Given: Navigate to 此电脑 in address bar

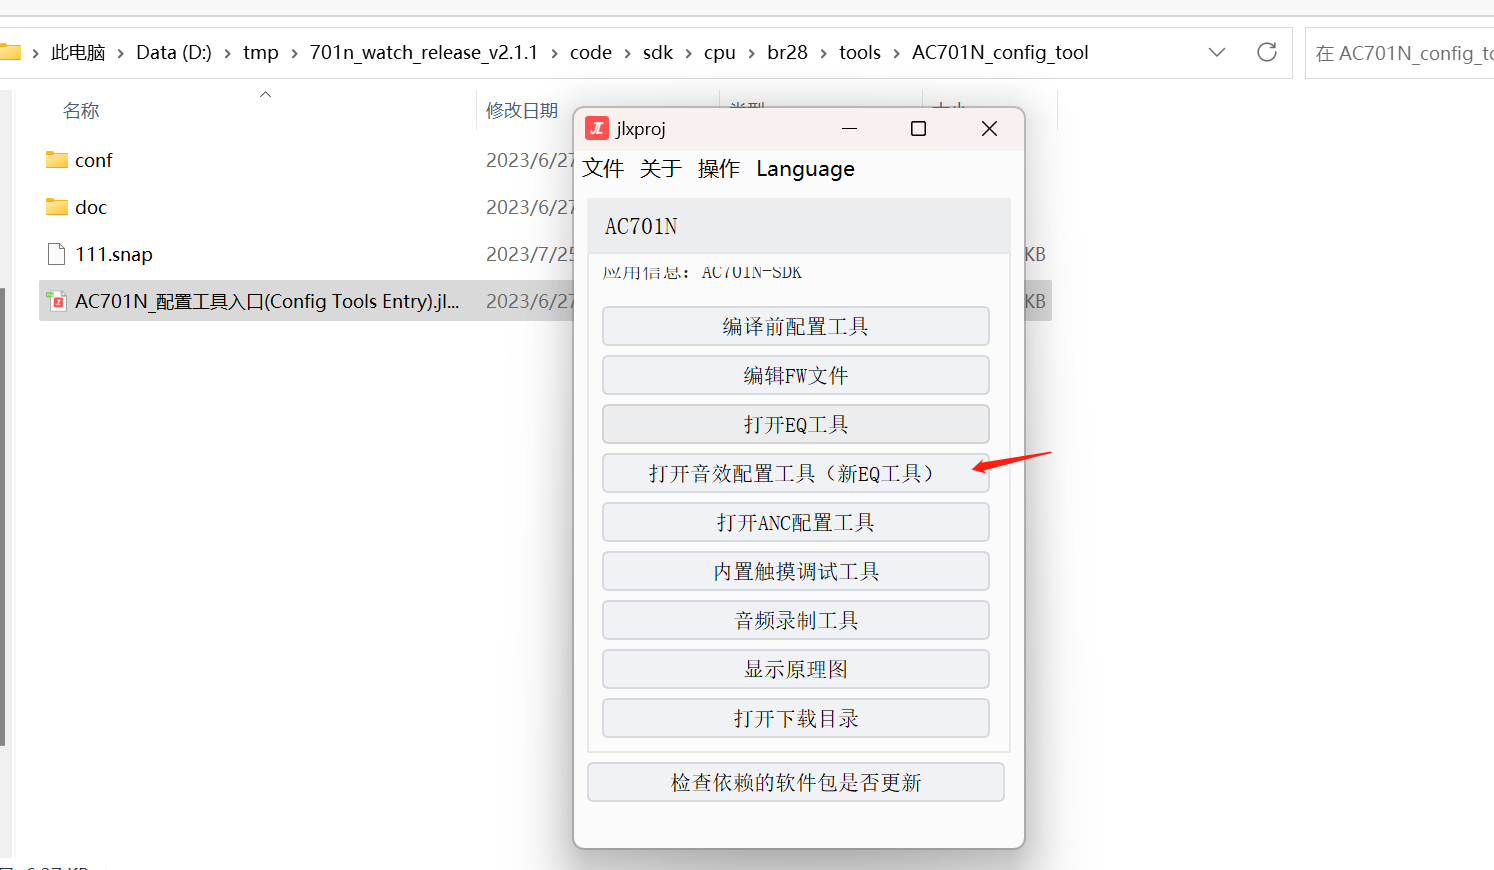Looking at the screenshot, I should click(x=78, y=53).
